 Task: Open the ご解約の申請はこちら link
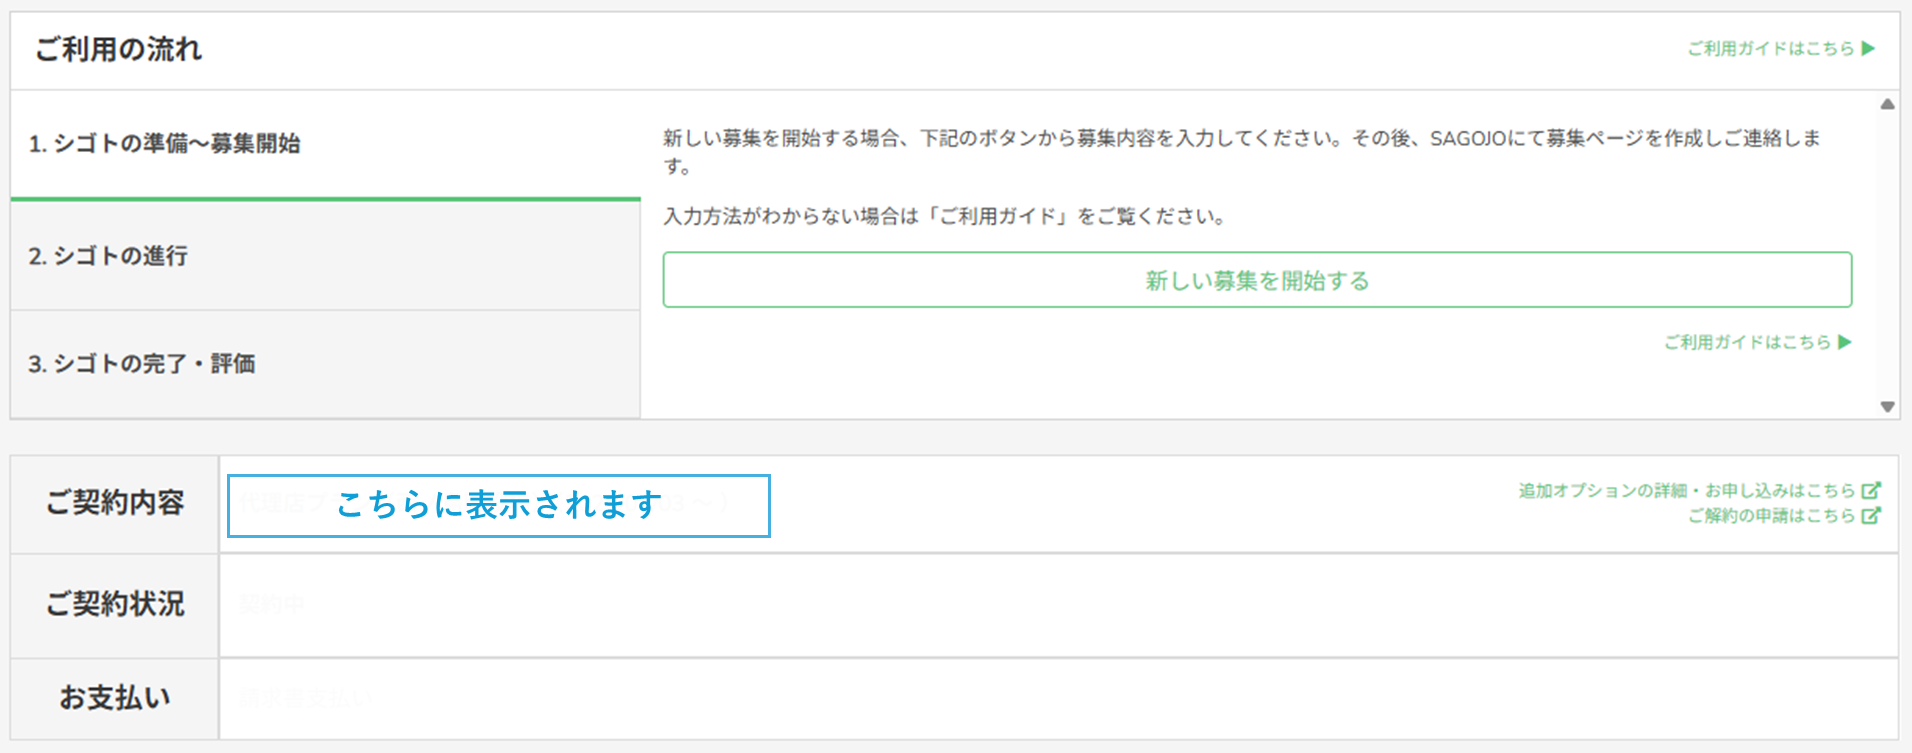point(1771,515)
